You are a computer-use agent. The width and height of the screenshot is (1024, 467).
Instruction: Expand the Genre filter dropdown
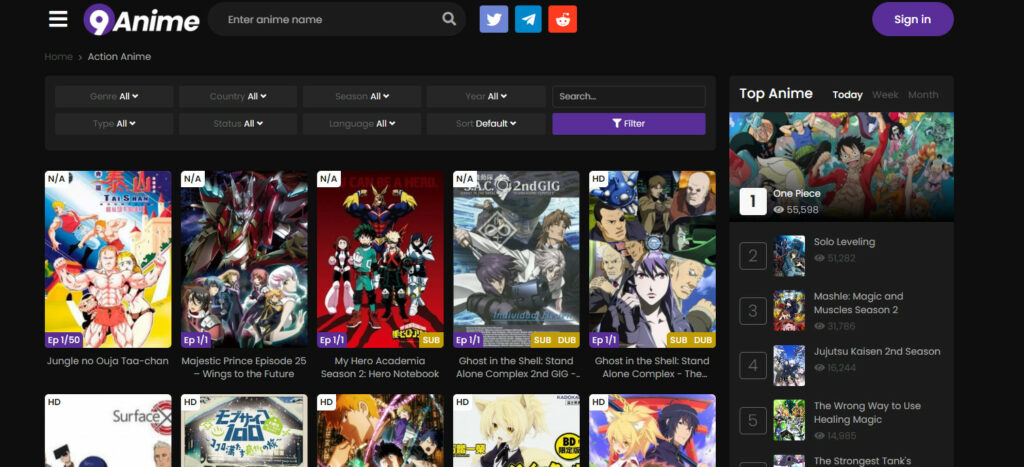coord(114,96)
